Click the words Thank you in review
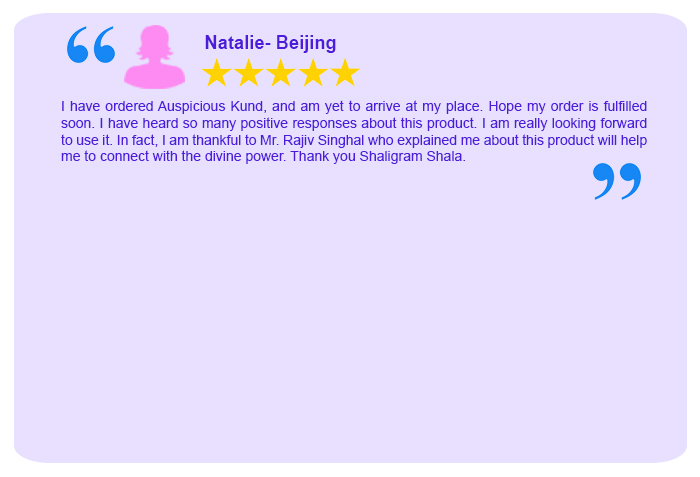This screenshot has height=477, width=700. tap(323, 157)
